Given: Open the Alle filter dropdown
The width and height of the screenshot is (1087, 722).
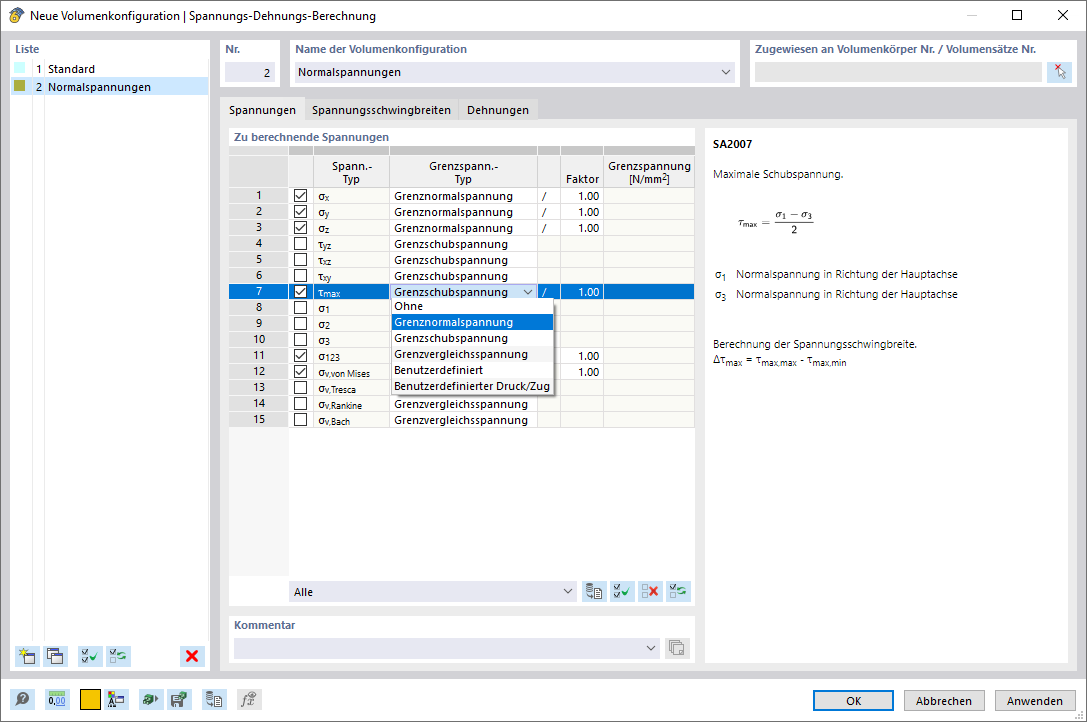Looking at the screenshot, I should tap(568, 592).
